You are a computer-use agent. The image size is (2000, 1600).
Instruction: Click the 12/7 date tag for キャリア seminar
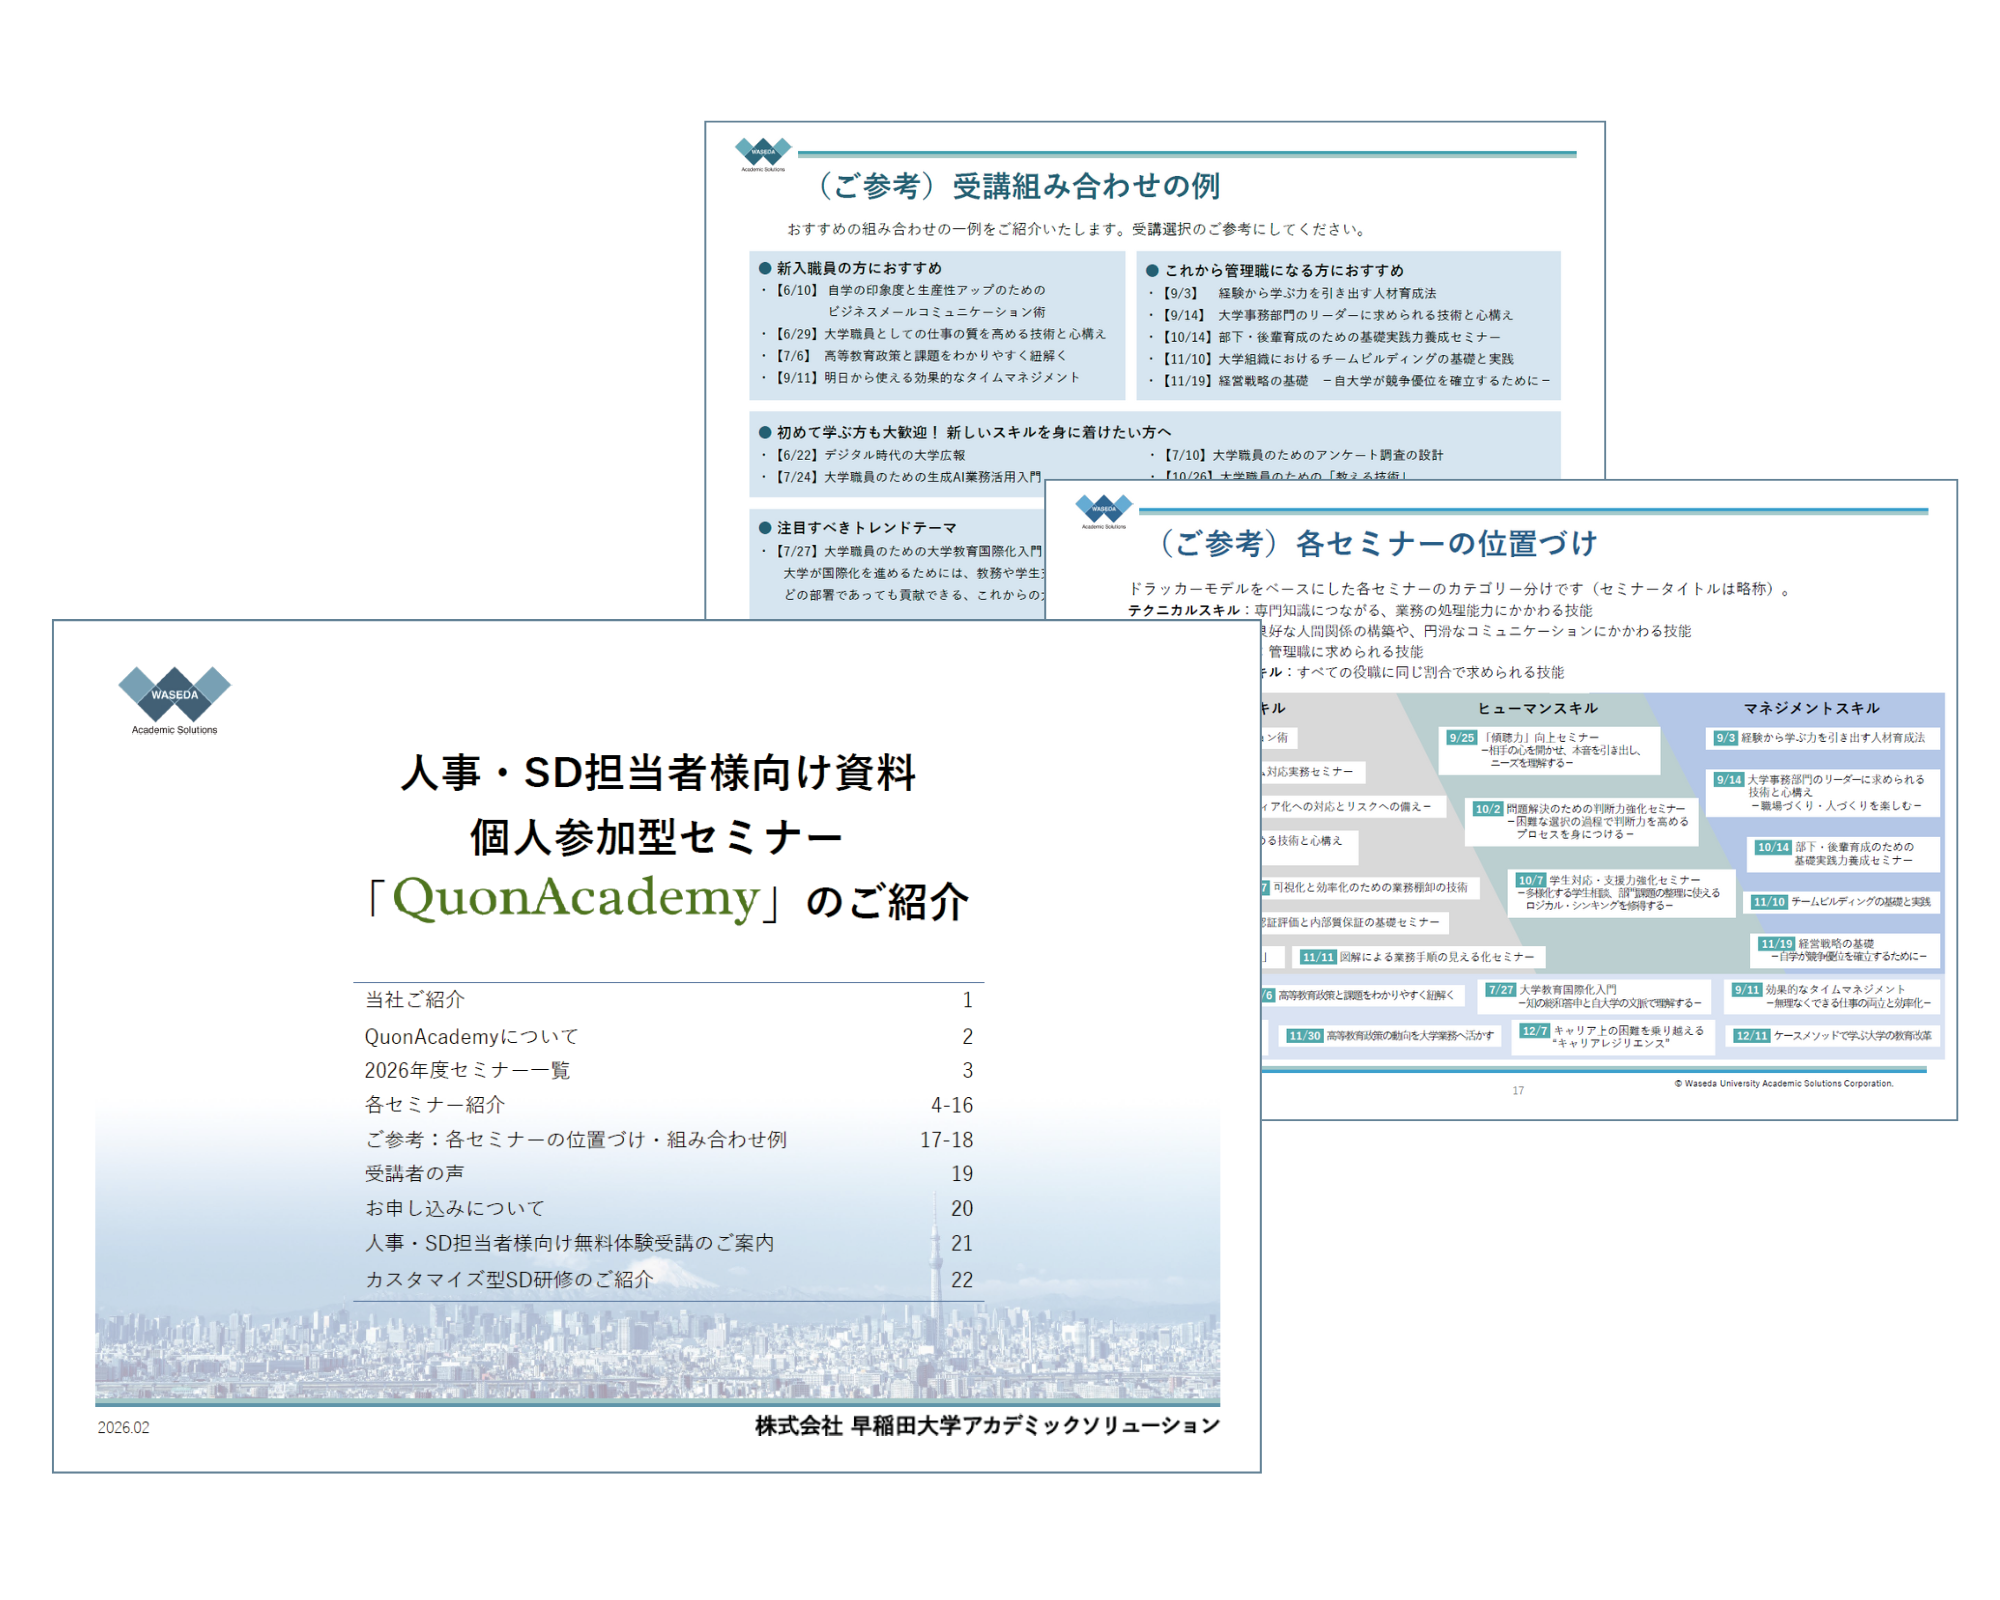tap(1534, 1030)
